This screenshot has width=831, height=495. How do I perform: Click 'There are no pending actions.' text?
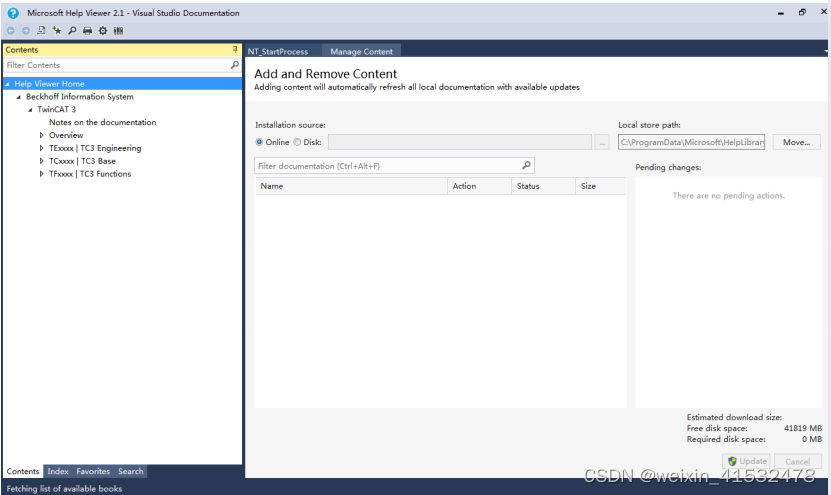(729, 196)
